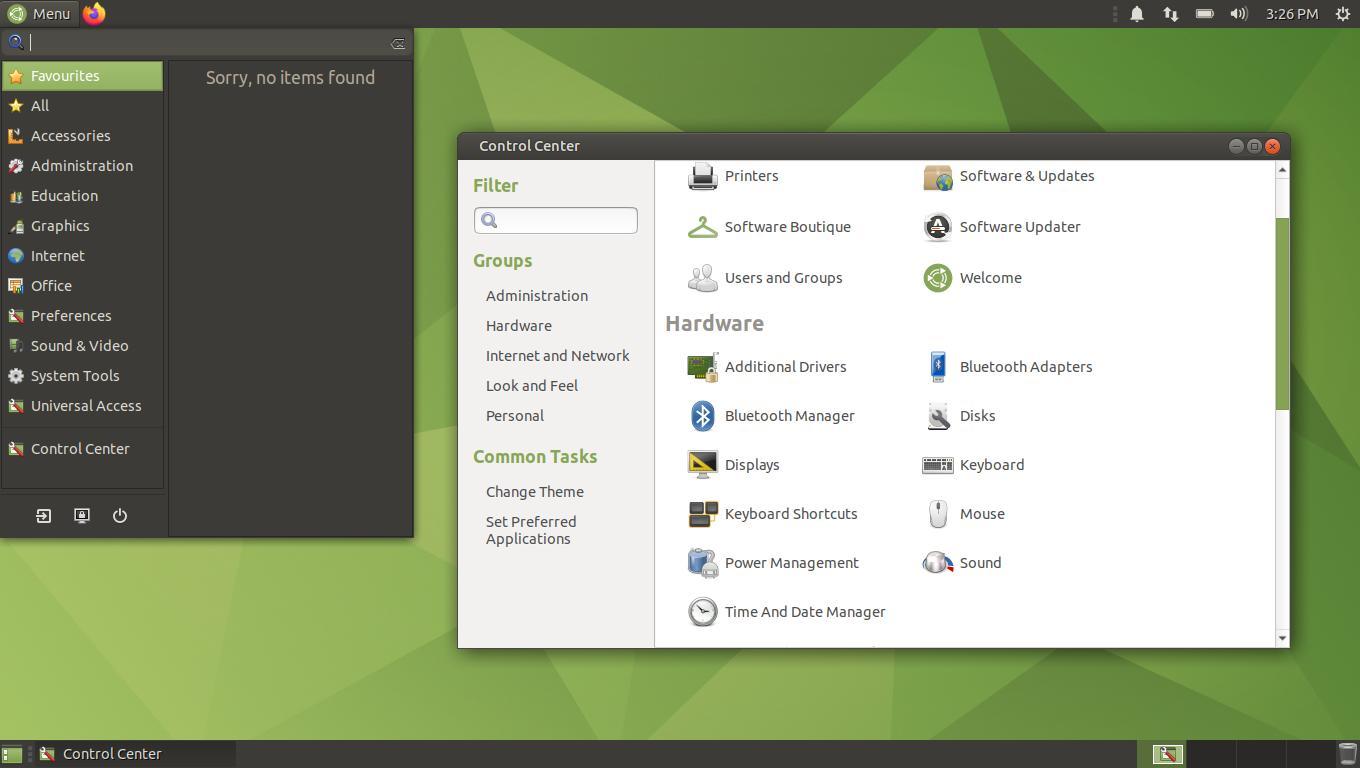Image resolution: width=1360 pixels, height=768 pixels.
Task: Open the Sound settings
Action: point(979,562)
